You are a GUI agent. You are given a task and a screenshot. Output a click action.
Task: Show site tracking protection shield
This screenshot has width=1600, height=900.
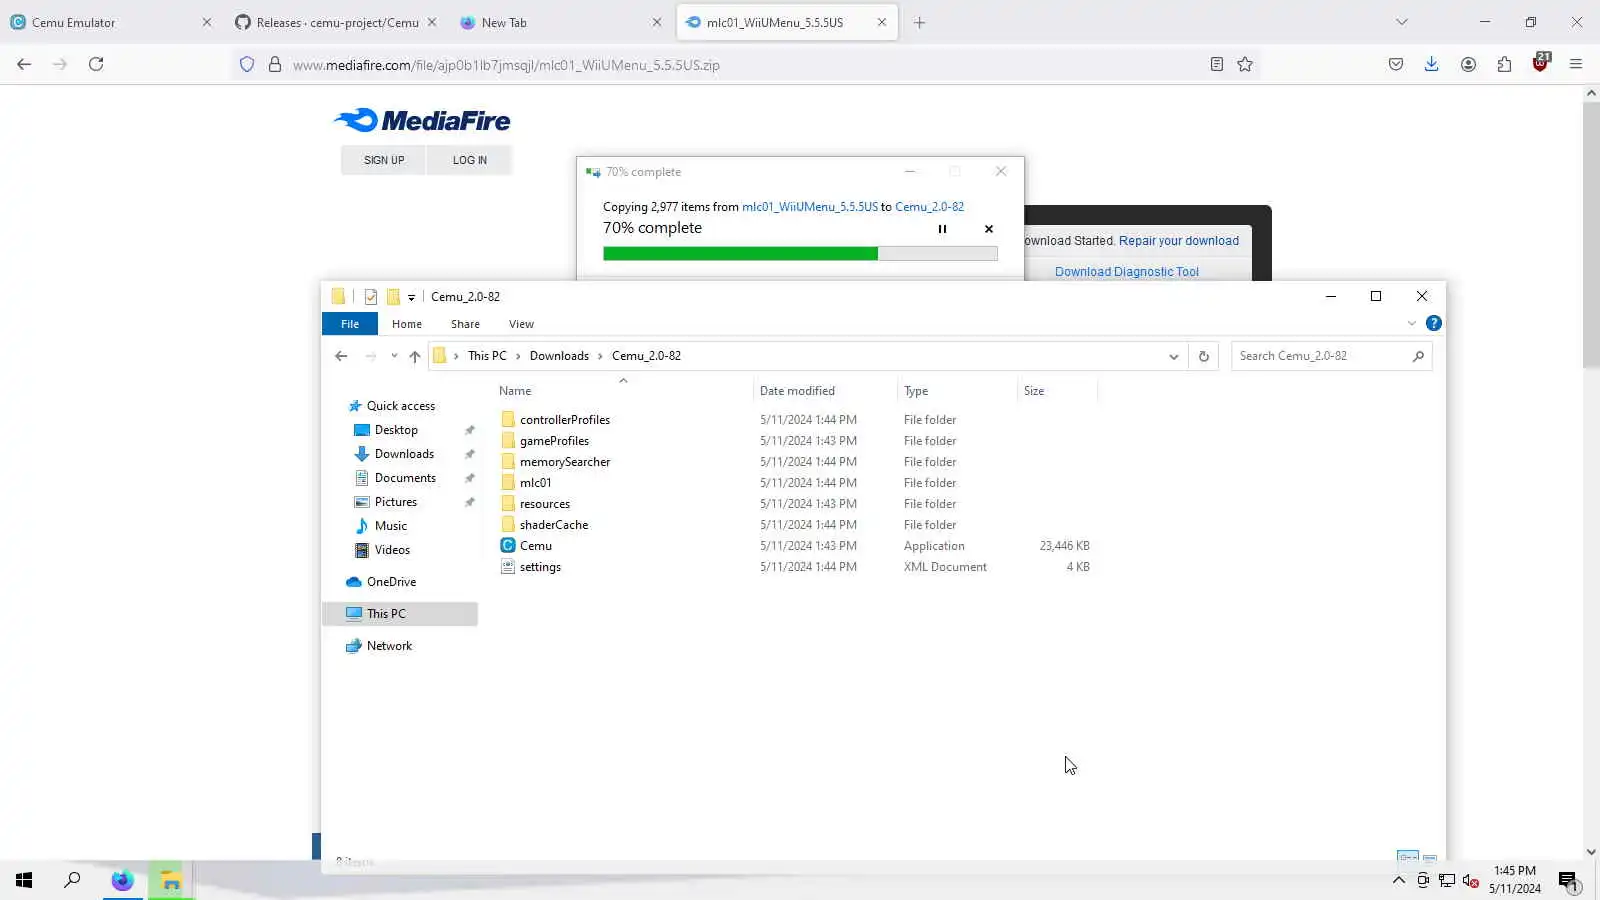[x=247, y=64]
